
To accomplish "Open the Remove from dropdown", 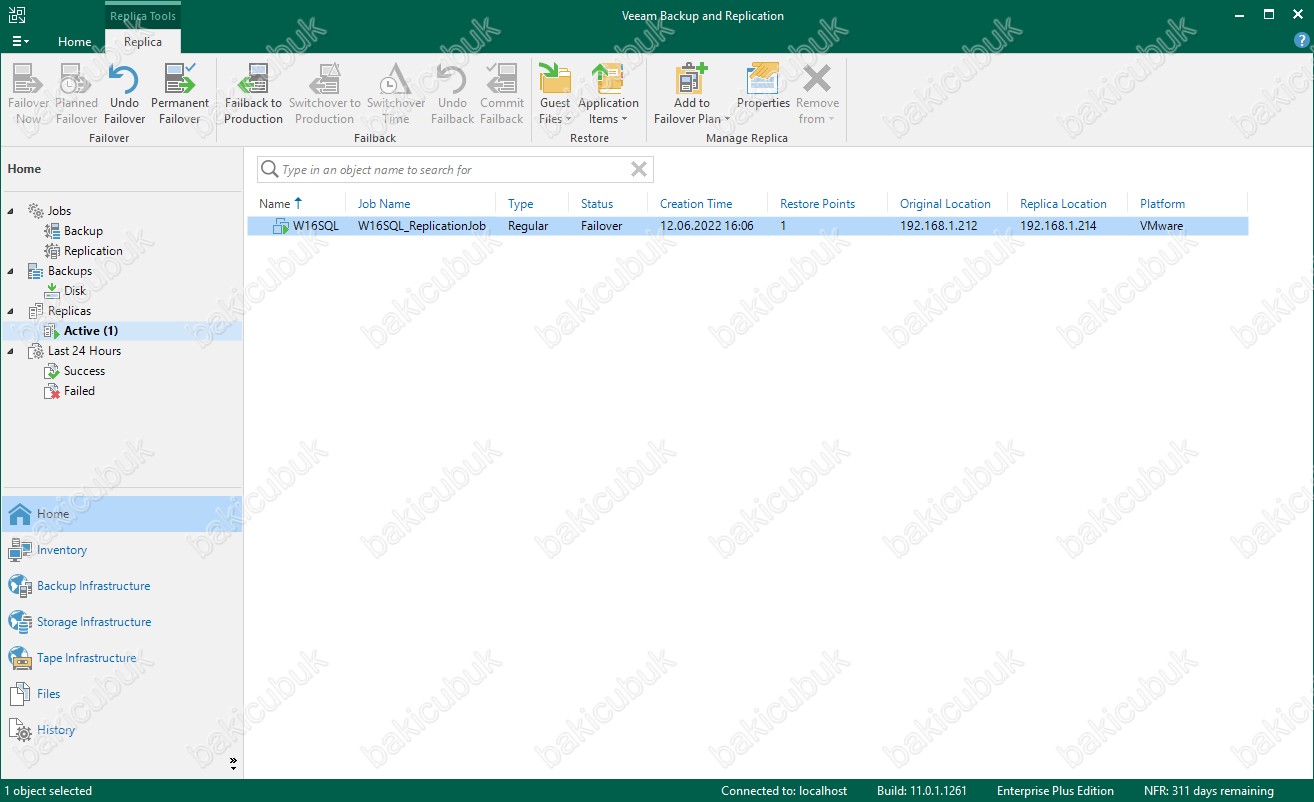I will click(x=817, y=94).
